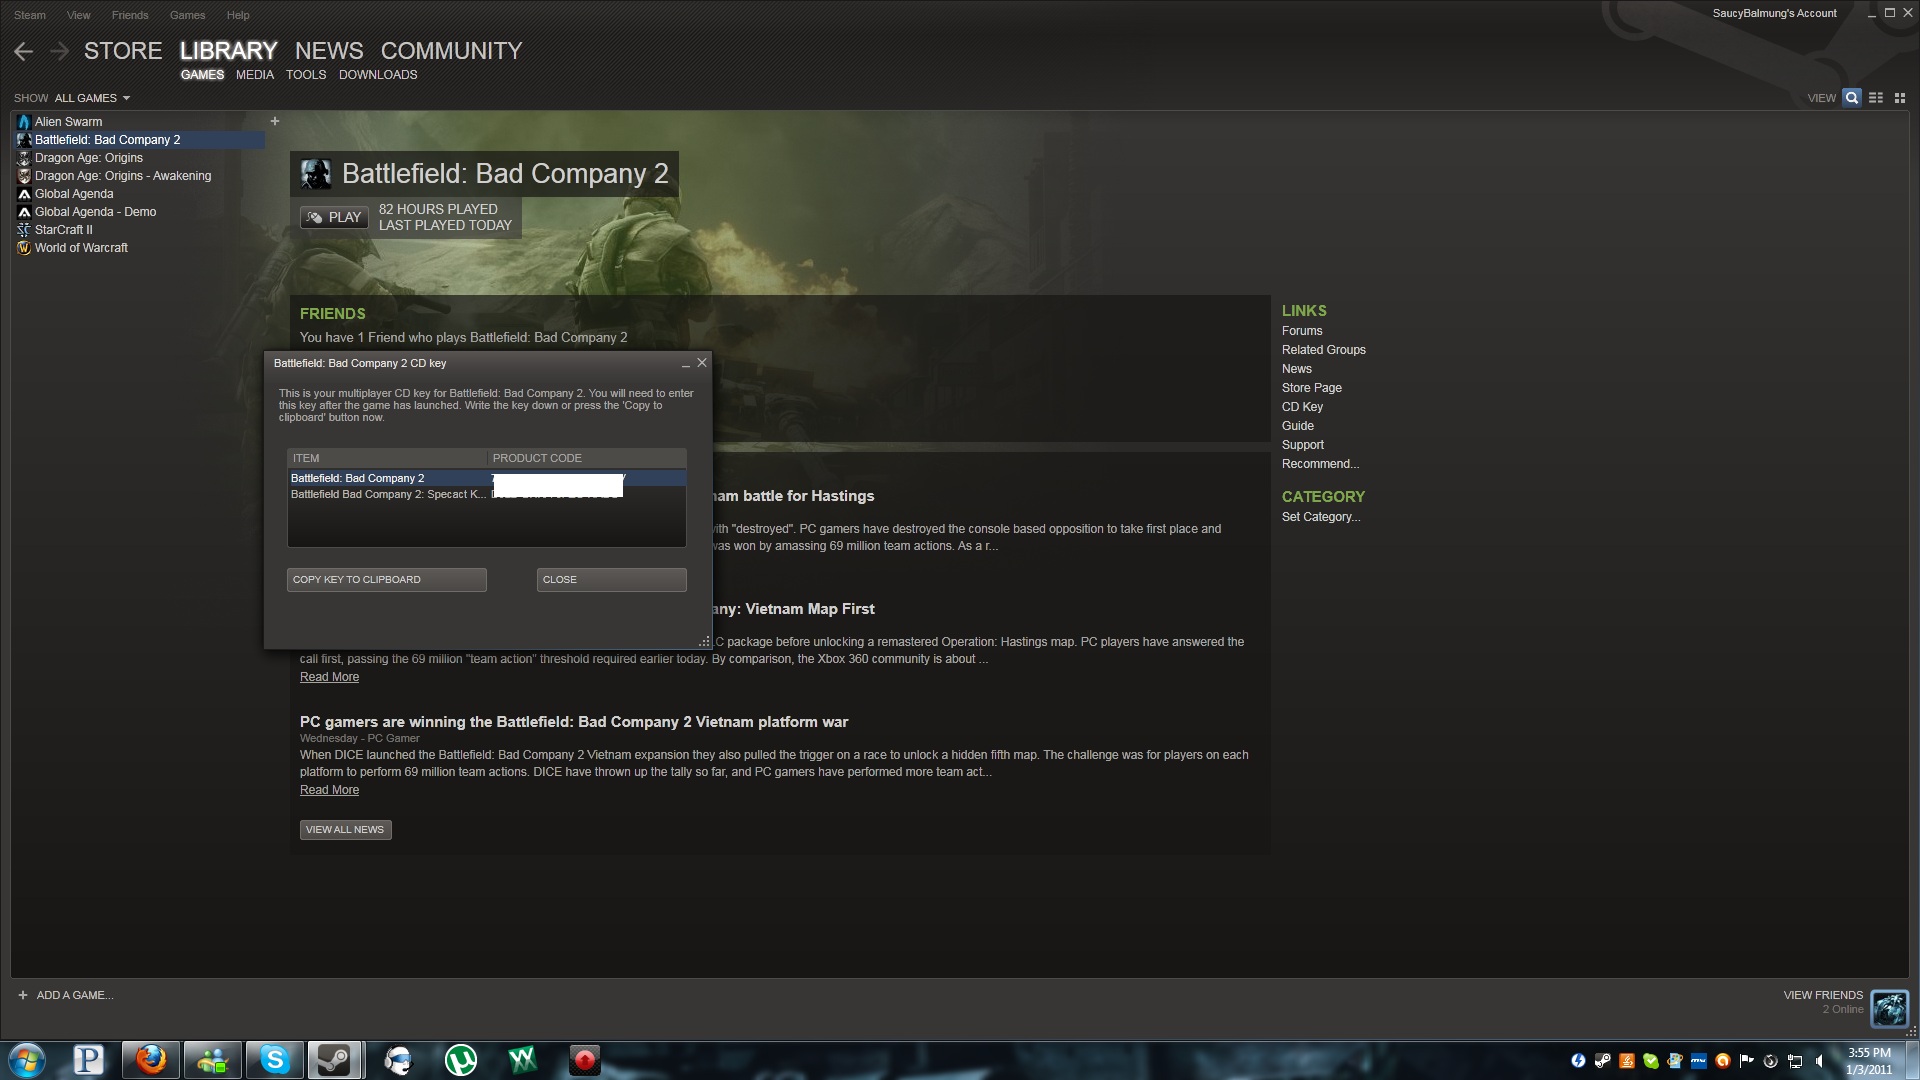
Task: Open Skype from the taskbar
Action: coord(274,1060)
